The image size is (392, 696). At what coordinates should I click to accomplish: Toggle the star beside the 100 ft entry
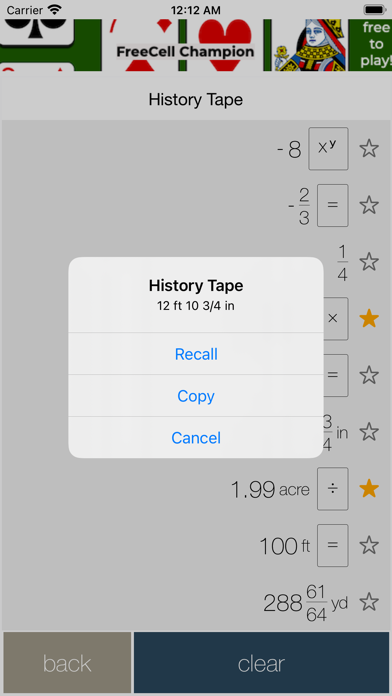point(368,545)
